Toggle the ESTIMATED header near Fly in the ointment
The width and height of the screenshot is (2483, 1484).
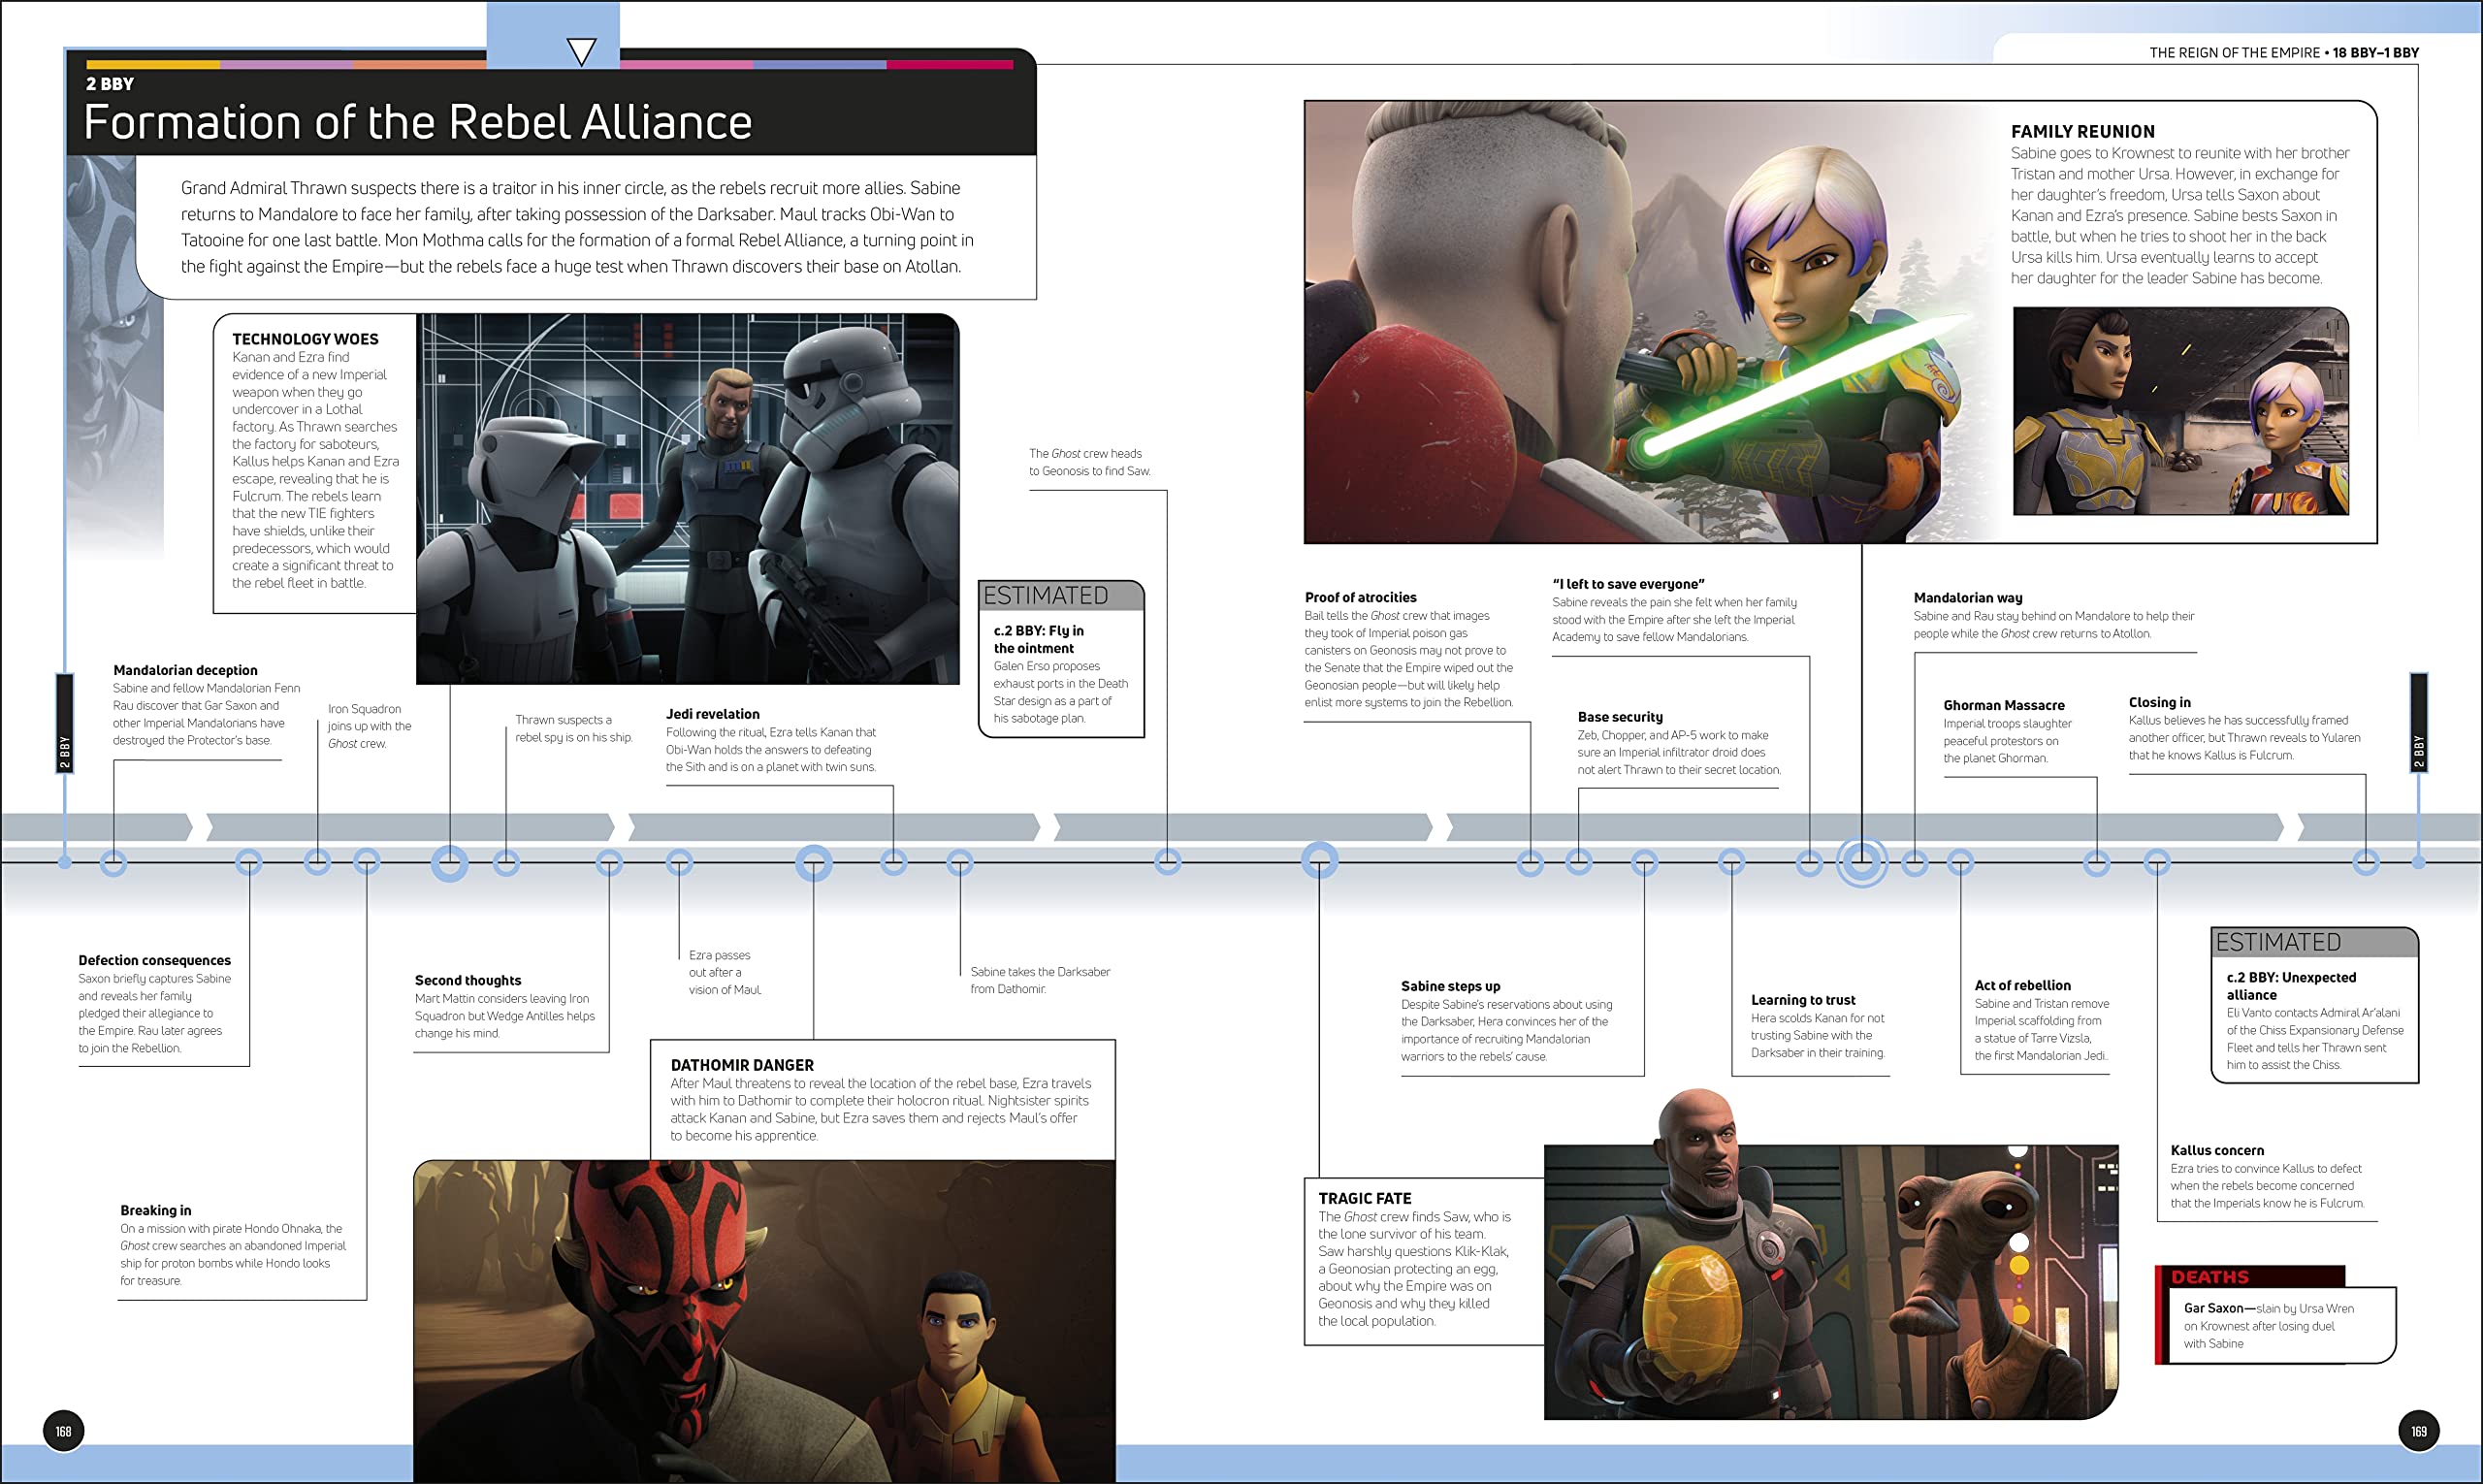(x=1046, y=597)
